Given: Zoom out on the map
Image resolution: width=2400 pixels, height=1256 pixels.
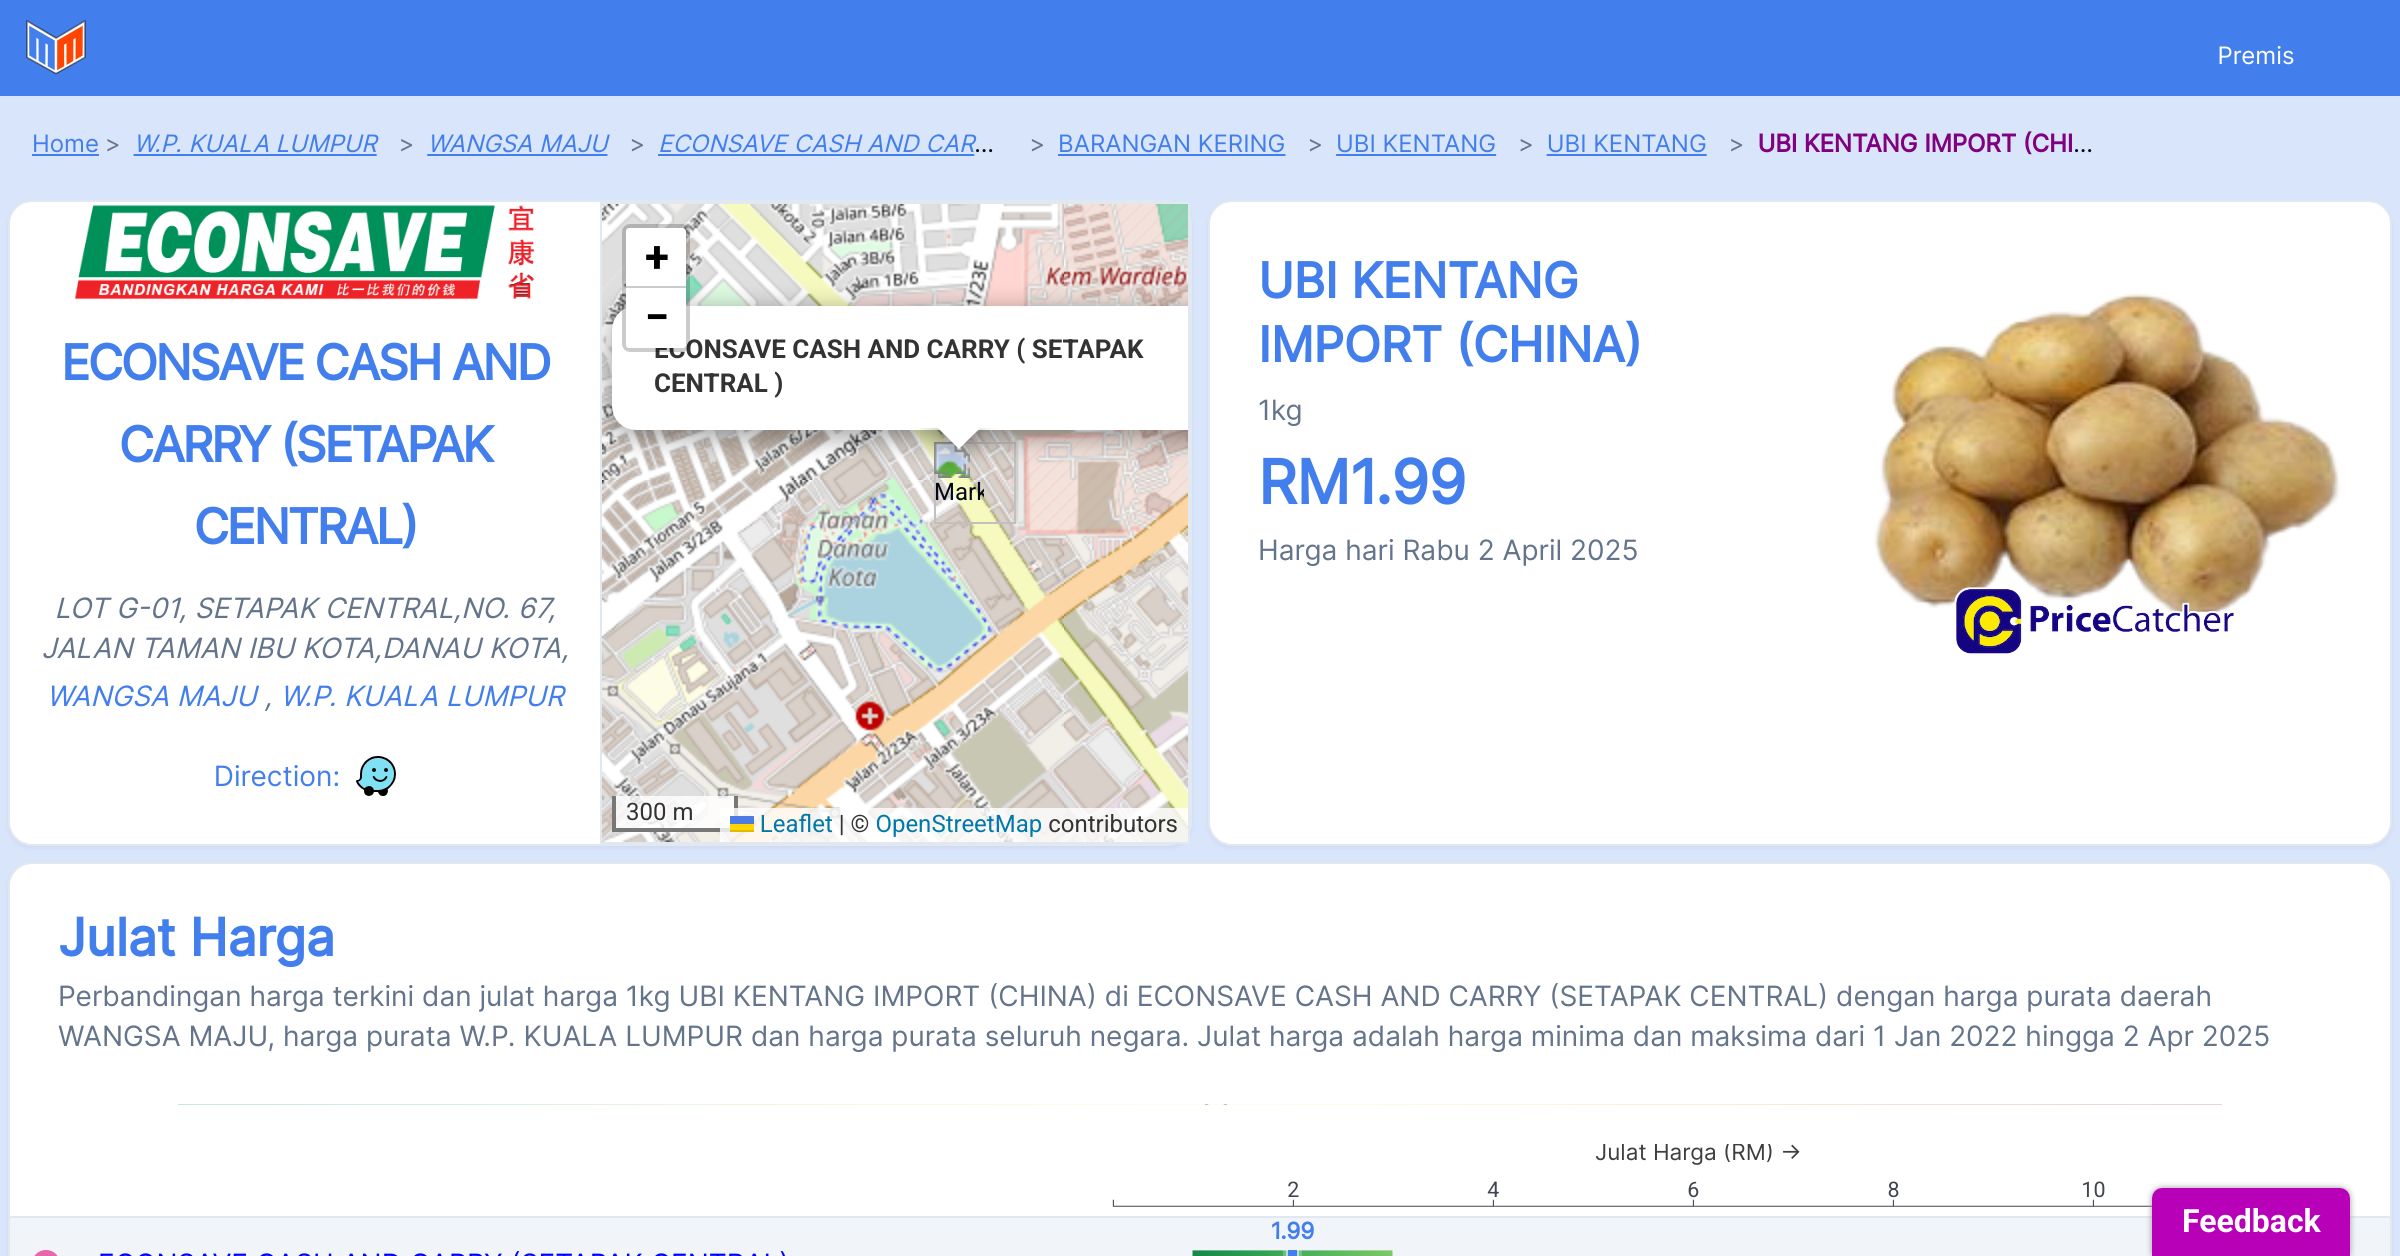Looking at the screenshot, I should coord(656,317).
